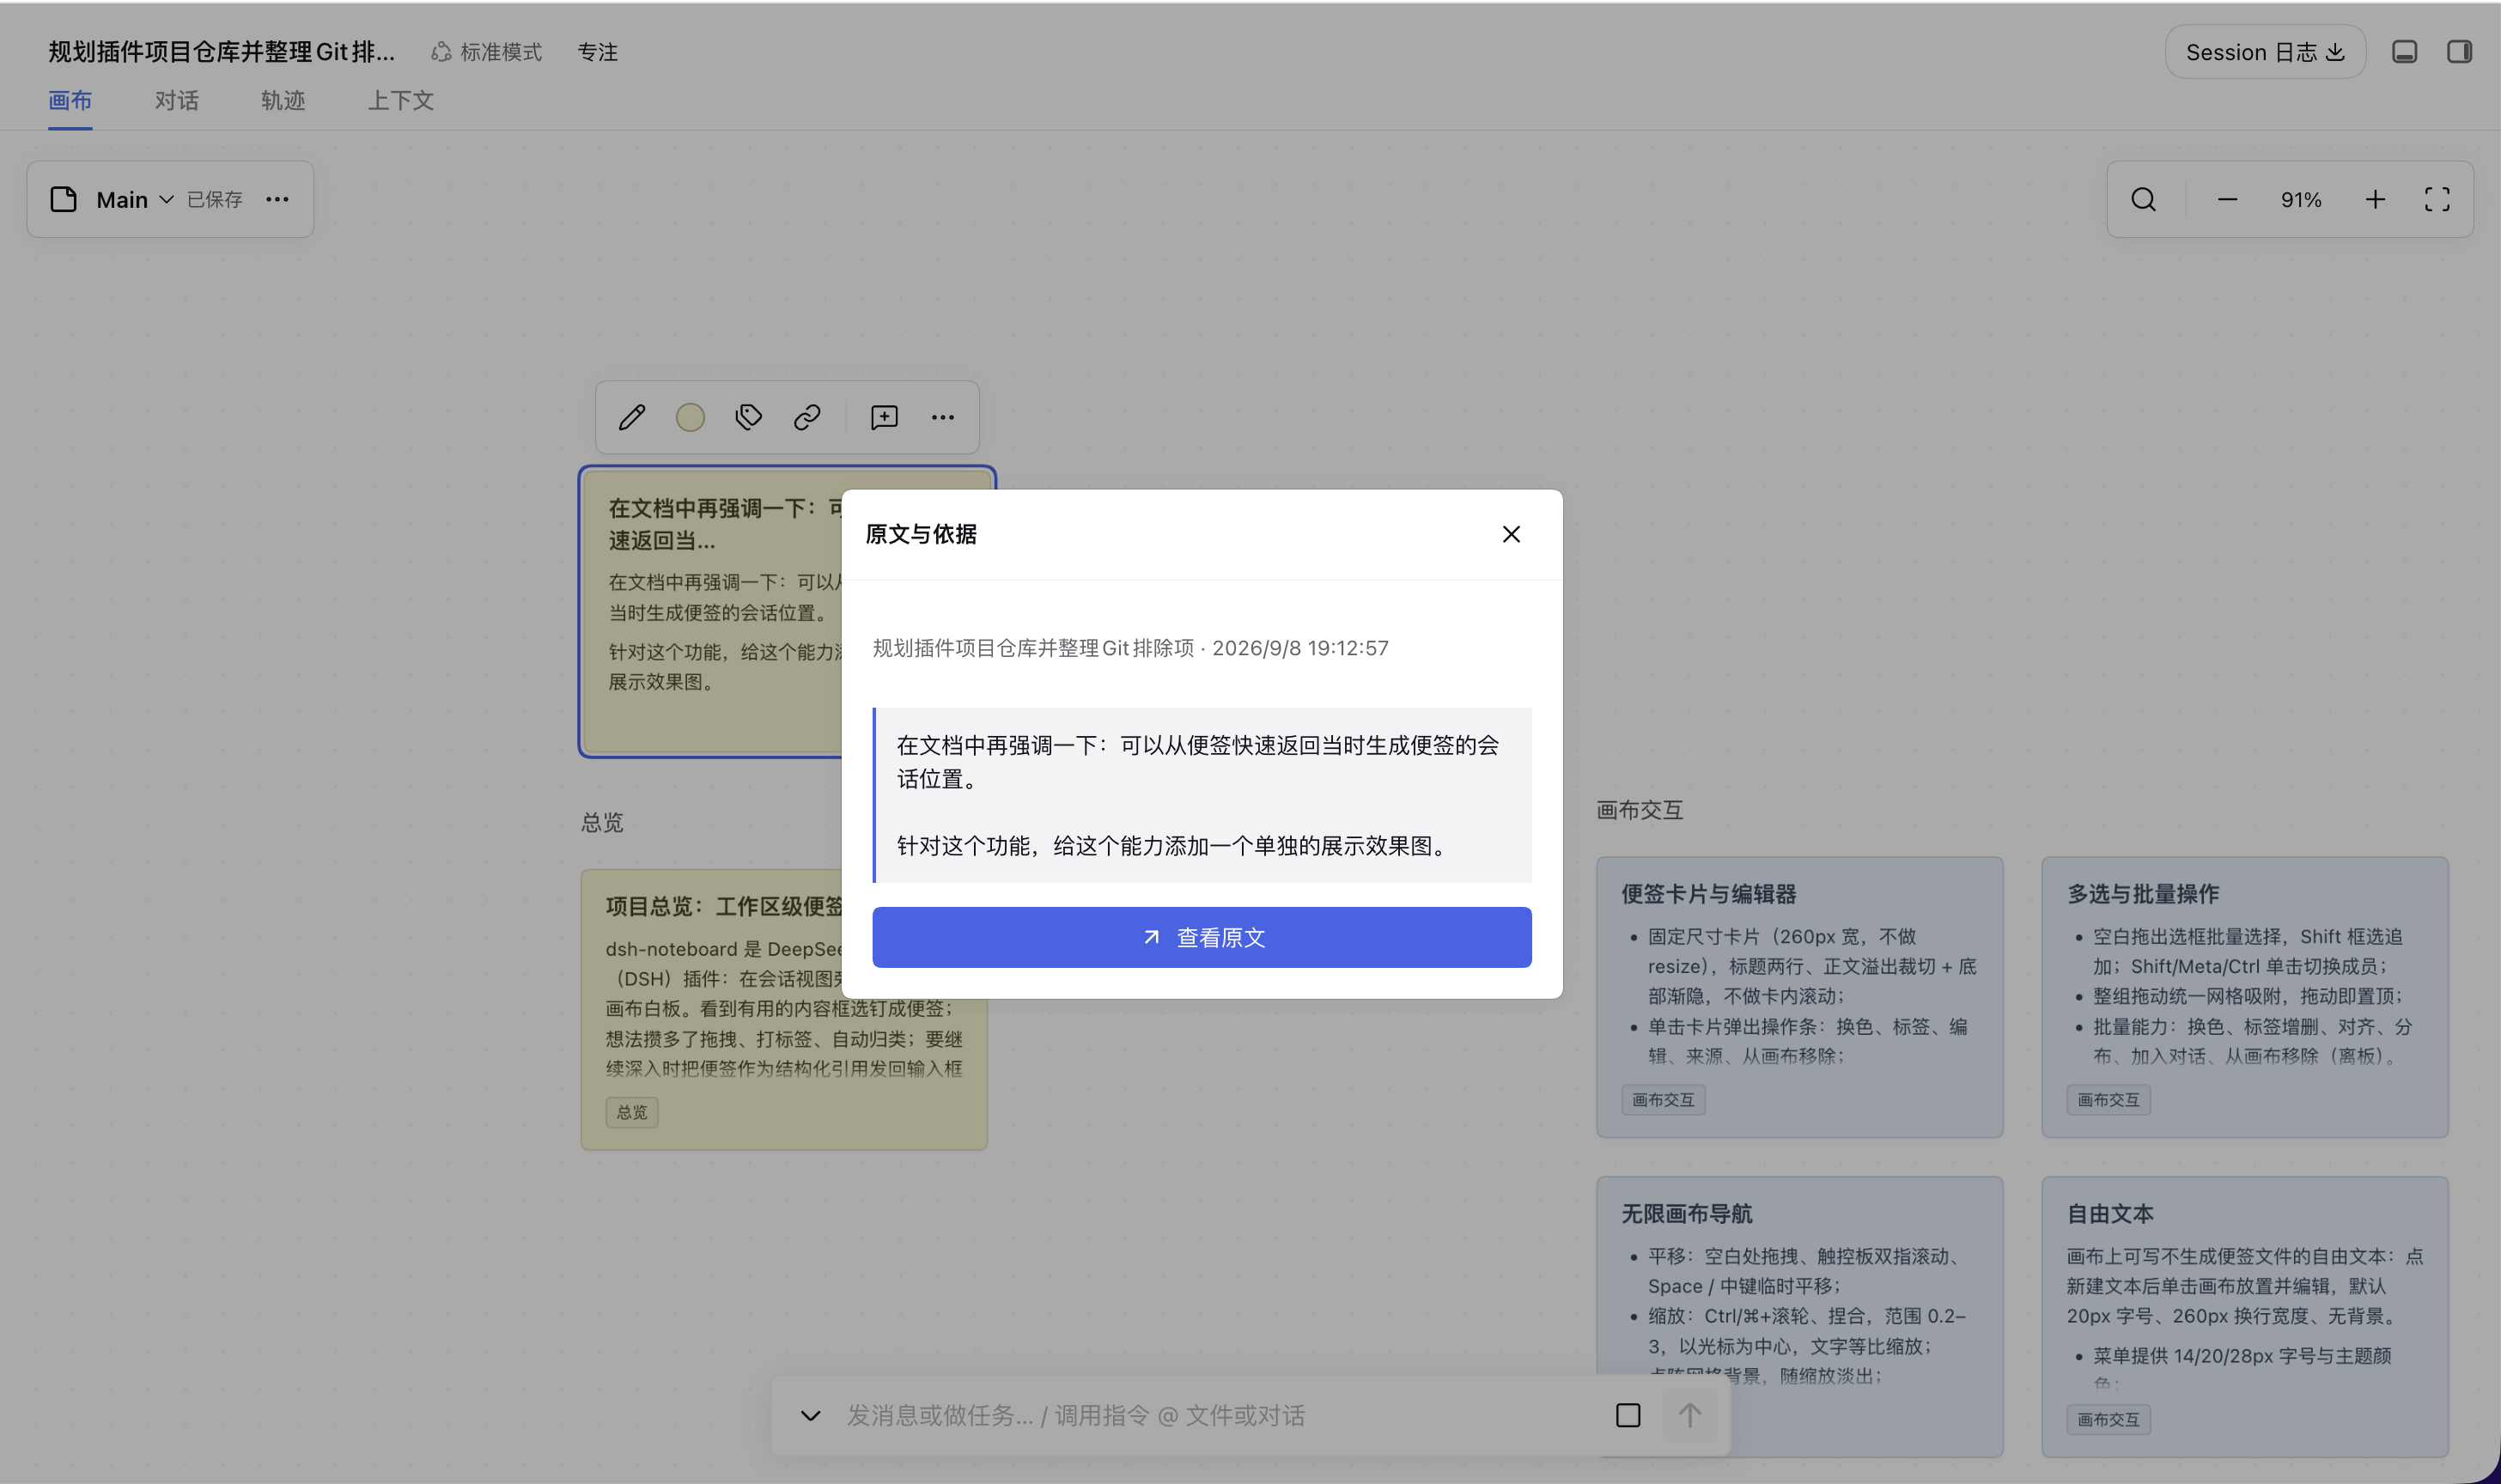The width and height of the screenshot is (2501, 1484).
Task: Click the send arrow button
Action: [1690, 1416]
